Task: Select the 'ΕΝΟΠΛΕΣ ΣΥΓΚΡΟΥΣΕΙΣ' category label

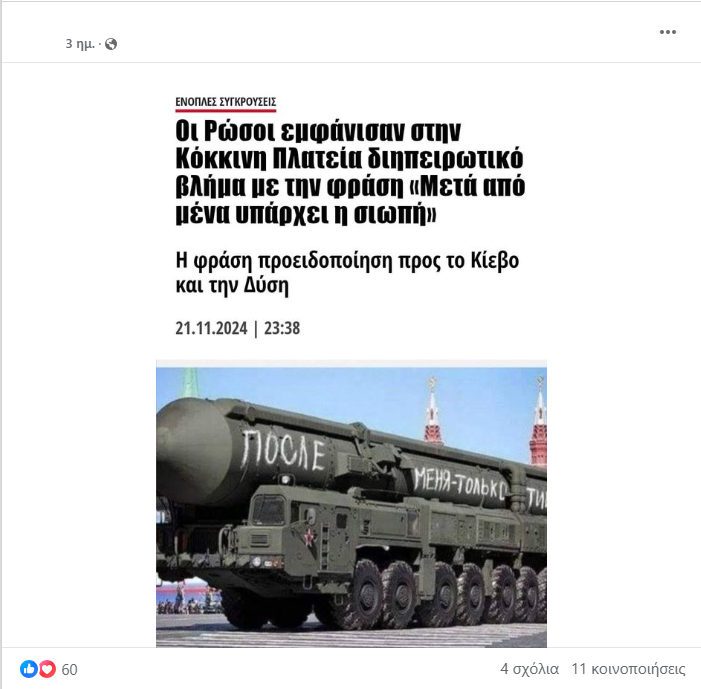Action: 226,102
